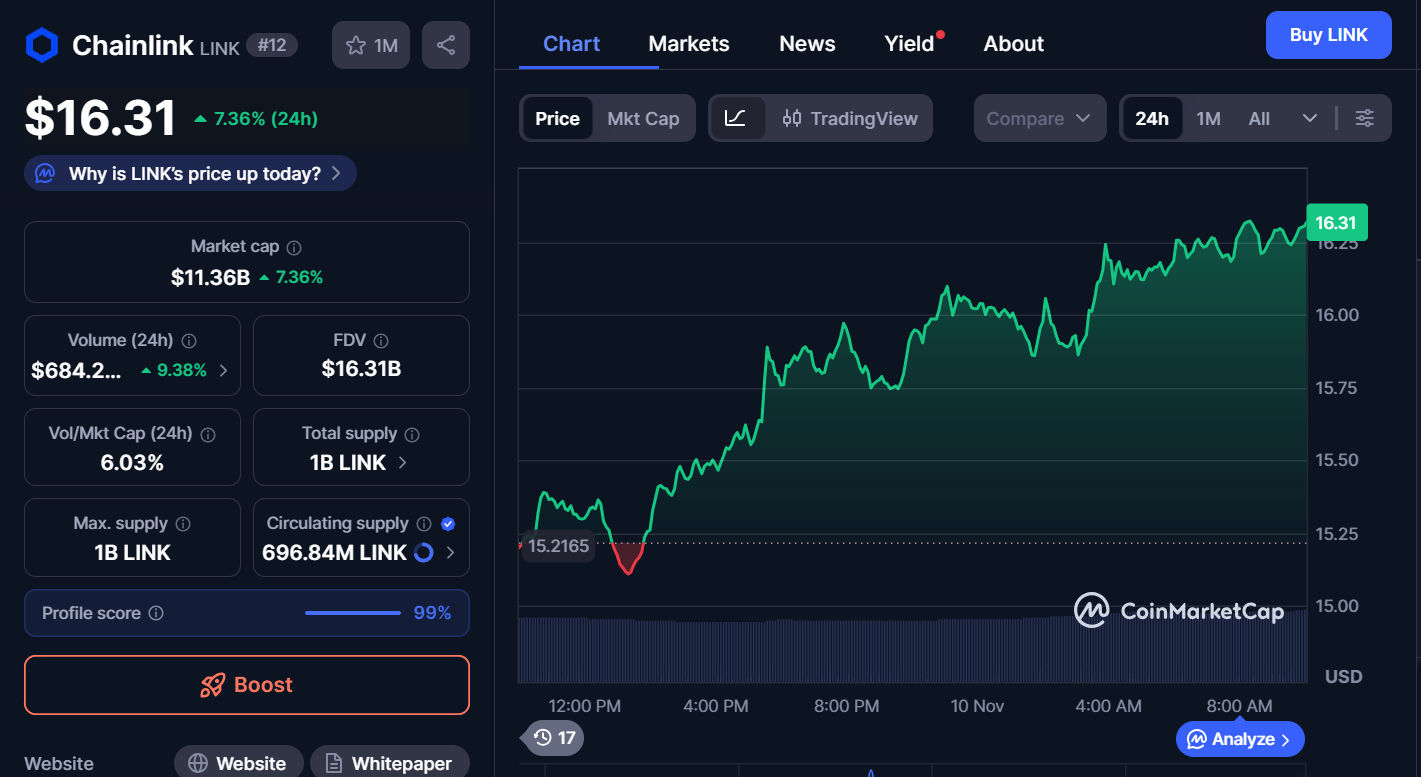Image resolution: width=1421 pixels, height=777 pixels.
Task: Open the Compare dropdown
Action: point(1039,118)
